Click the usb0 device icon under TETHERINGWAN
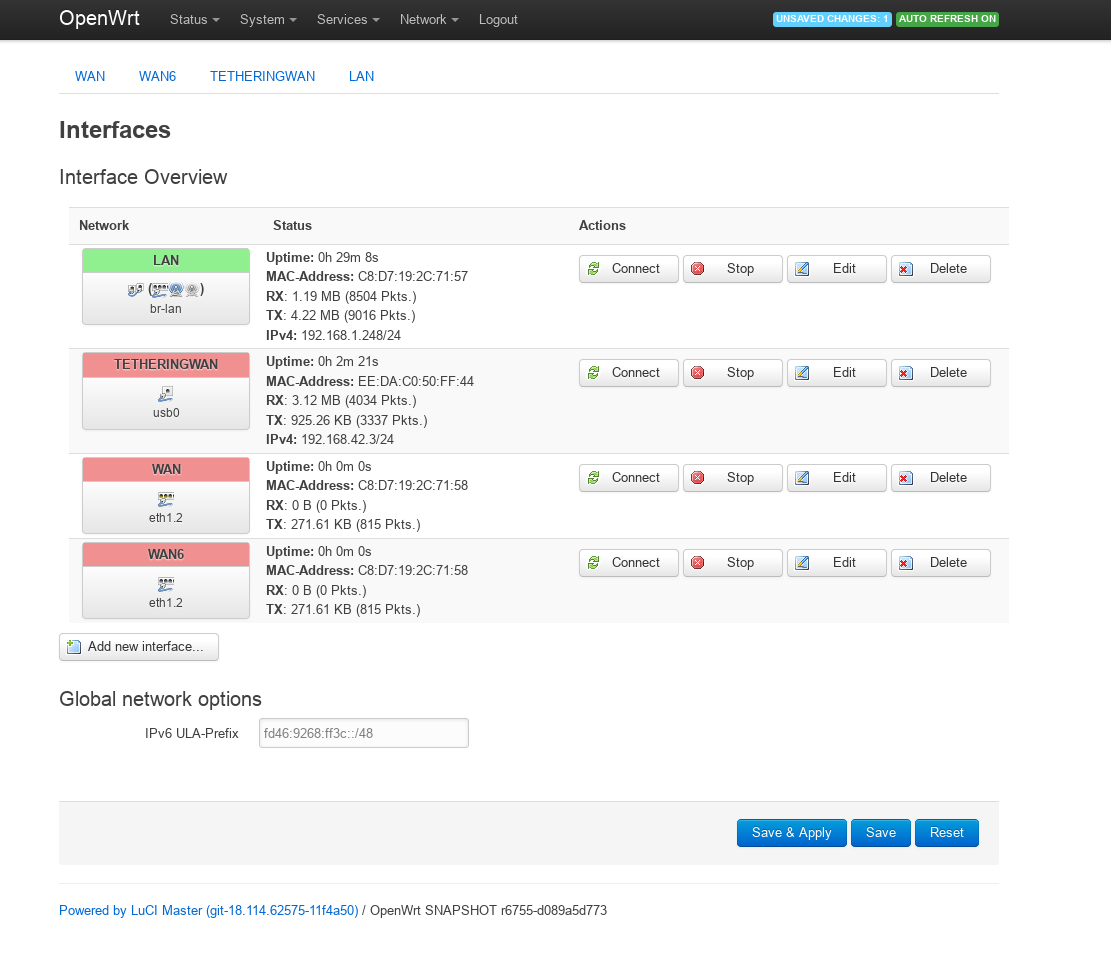Viewport: 1111px width, 963px height. click(166, 394)
